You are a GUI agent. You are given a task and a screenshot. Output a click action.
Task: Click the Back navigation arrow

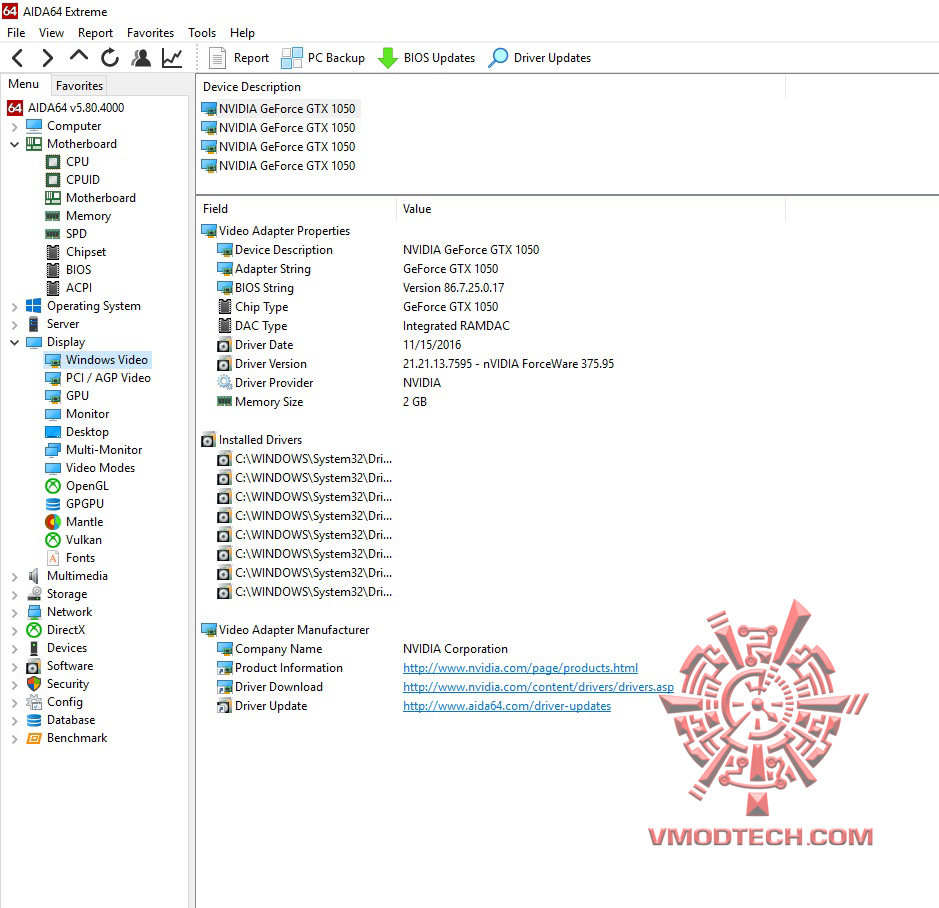[x=17, y=58]
